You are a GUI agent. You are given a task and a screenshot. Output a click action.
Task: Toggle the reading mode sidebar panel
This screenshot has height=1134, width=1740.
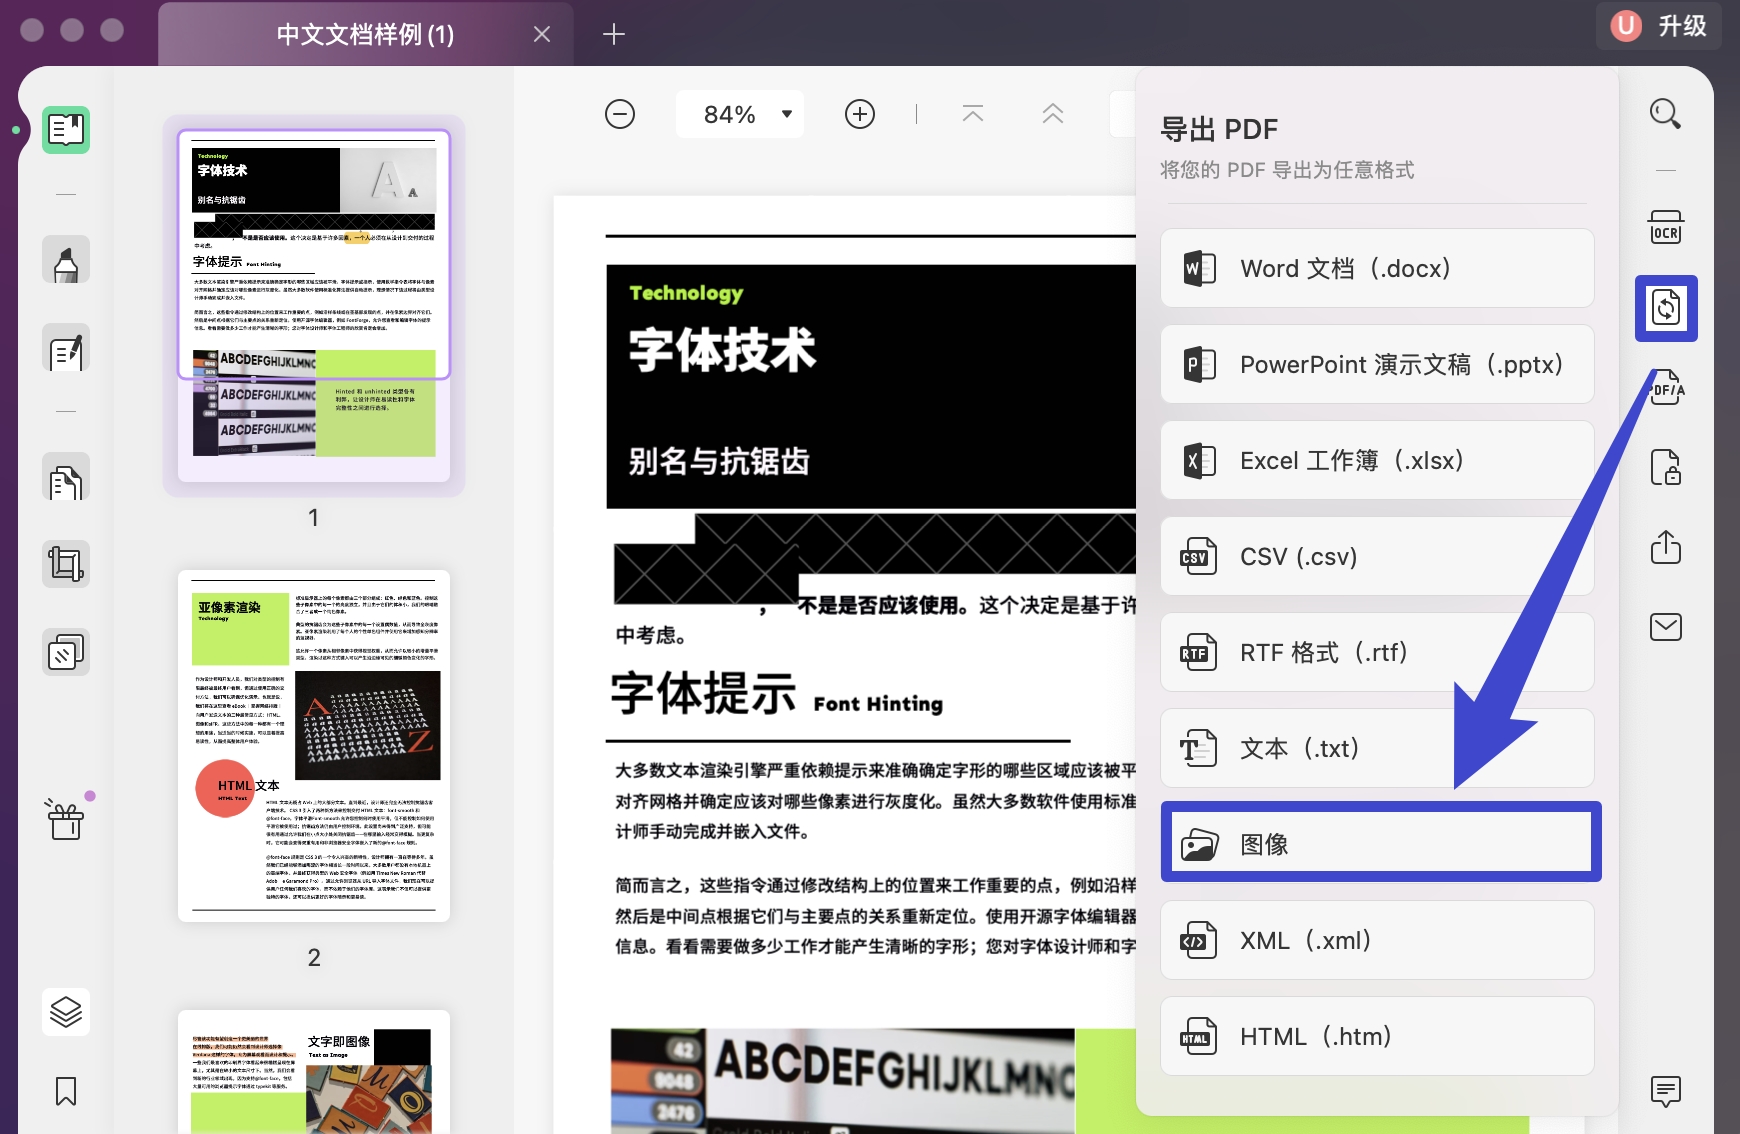pyautogui.click(x=65, y=129)
